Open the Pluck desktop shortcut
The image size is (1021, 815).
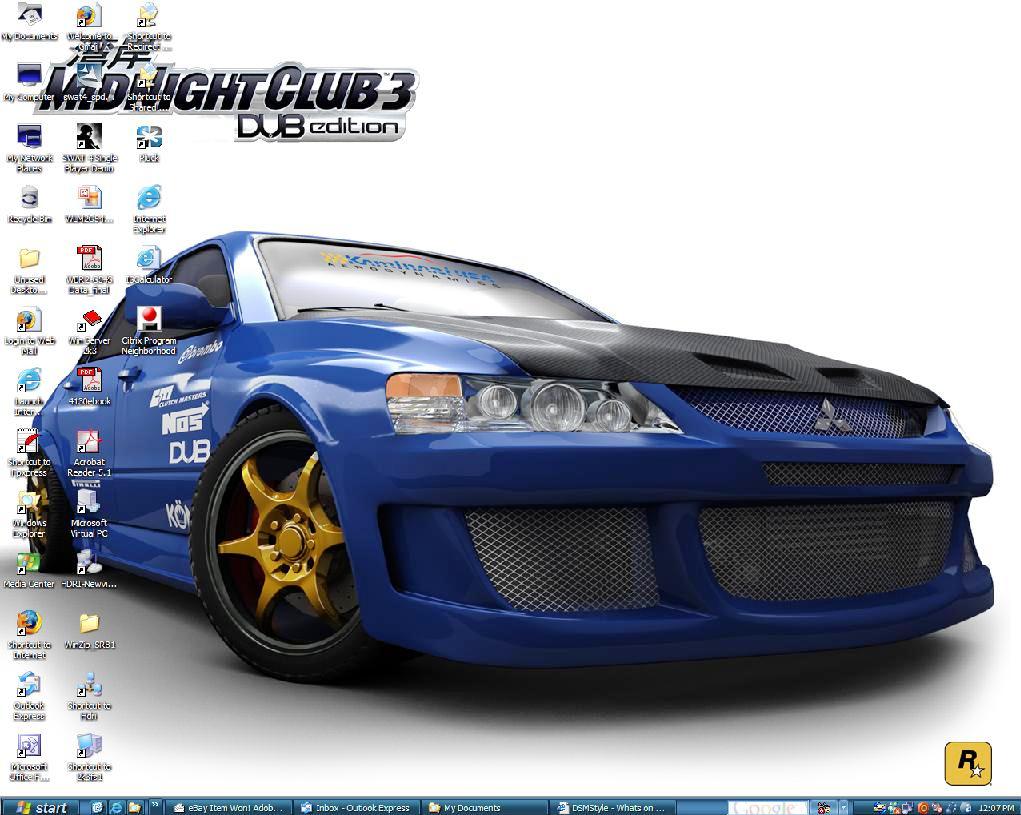coord(149,138)
